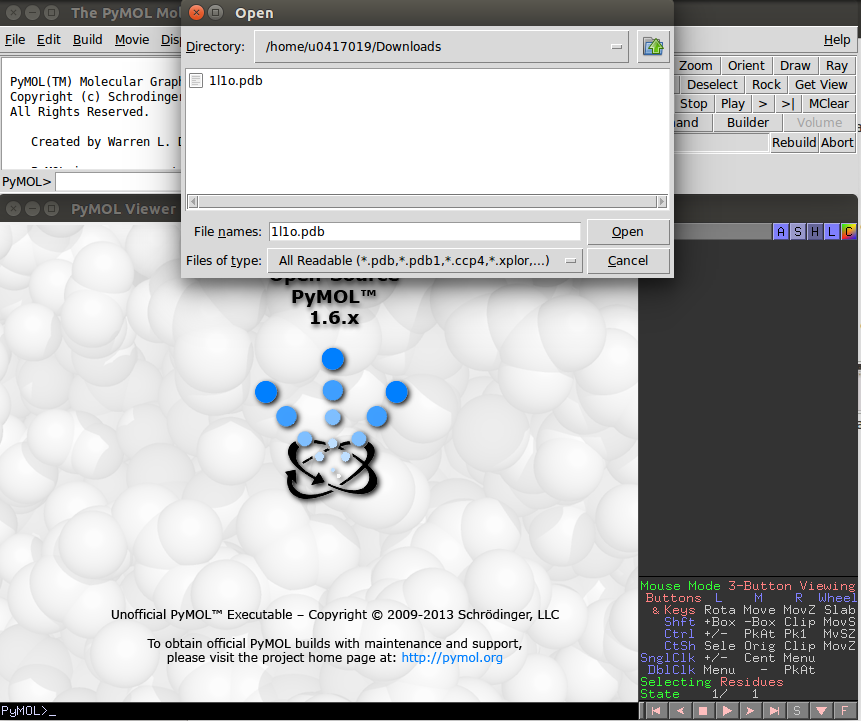861x721 pixels.
Task: Click the Play movie button
Action: tap(733, 104)
